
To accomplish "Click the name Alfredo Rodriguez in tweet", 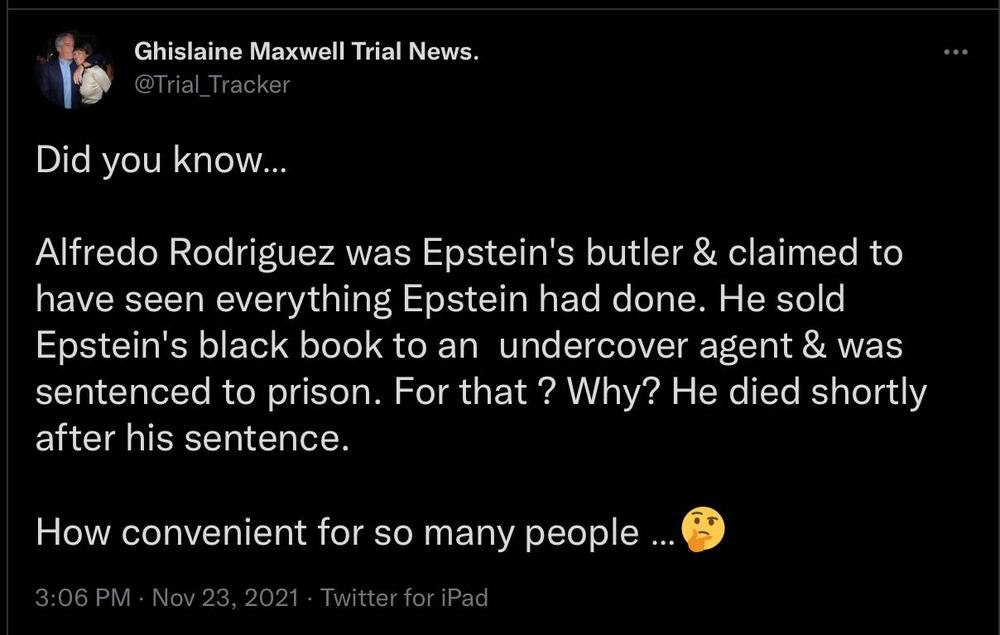I will point(187,253).
